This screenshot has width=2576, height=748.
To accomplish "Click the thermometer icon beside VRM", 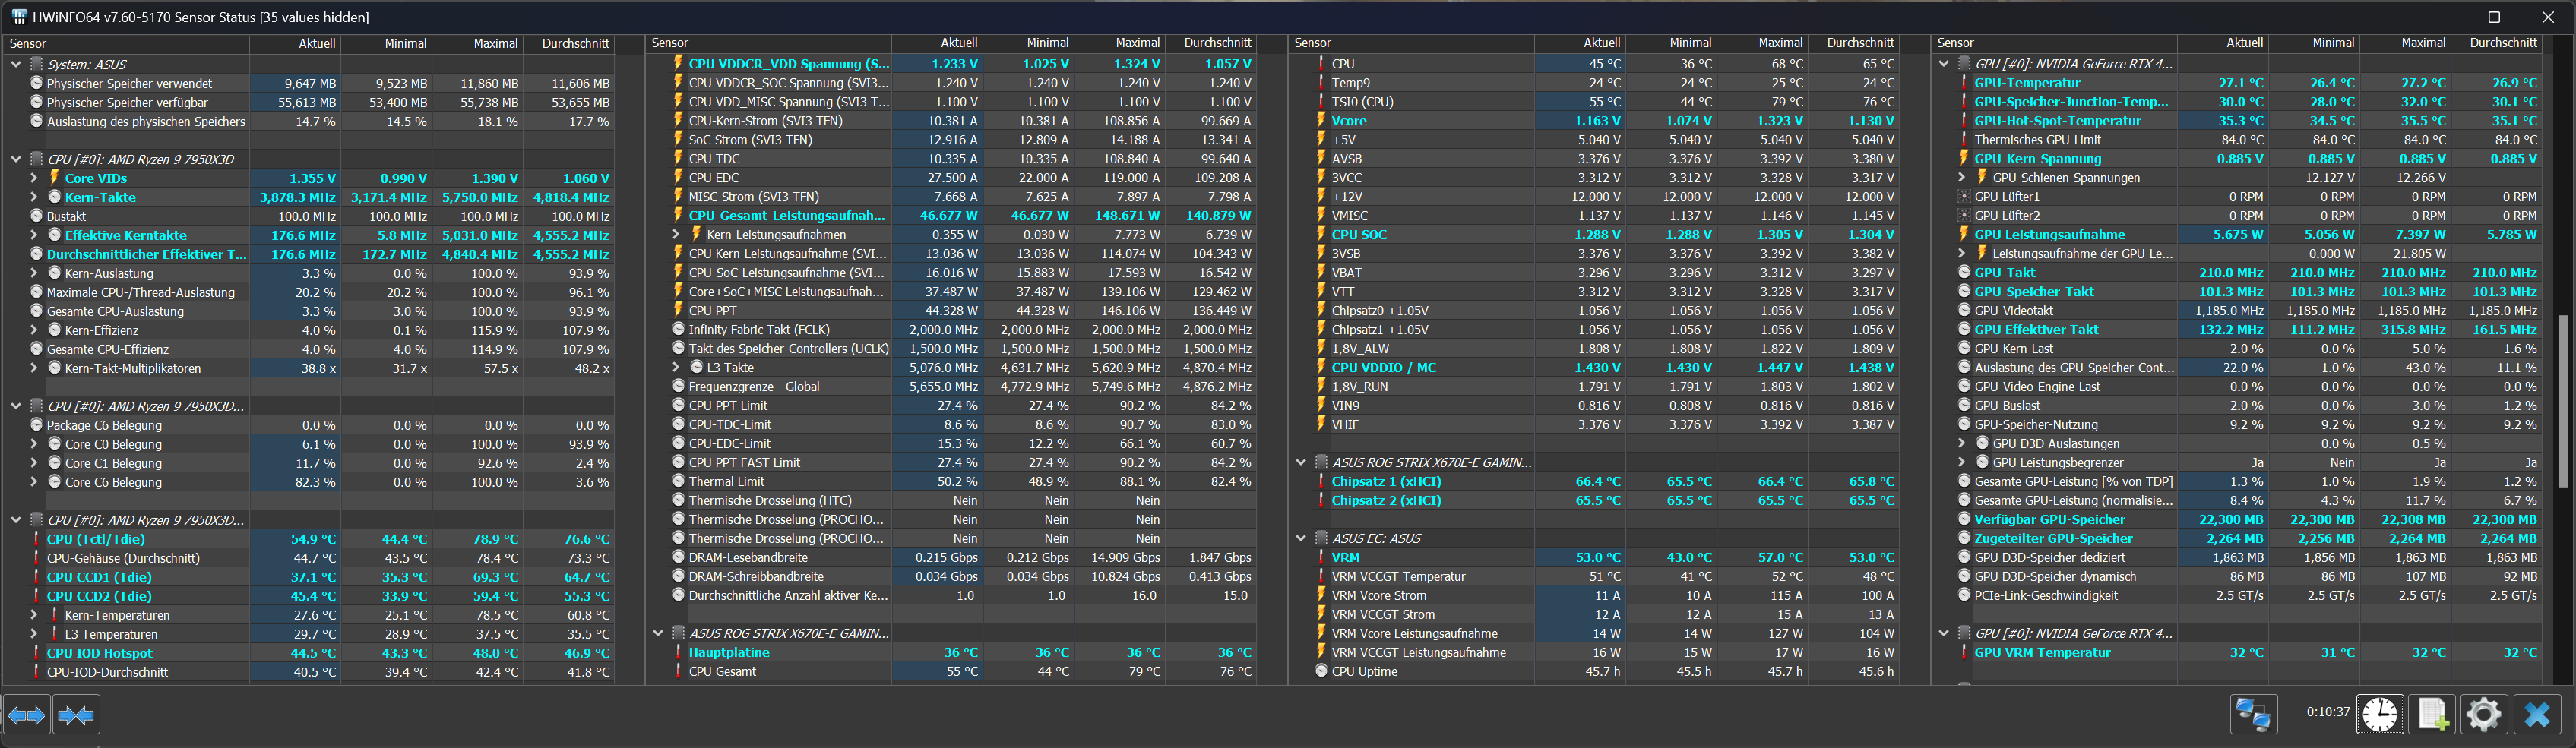I will [x=1322, y=557].
